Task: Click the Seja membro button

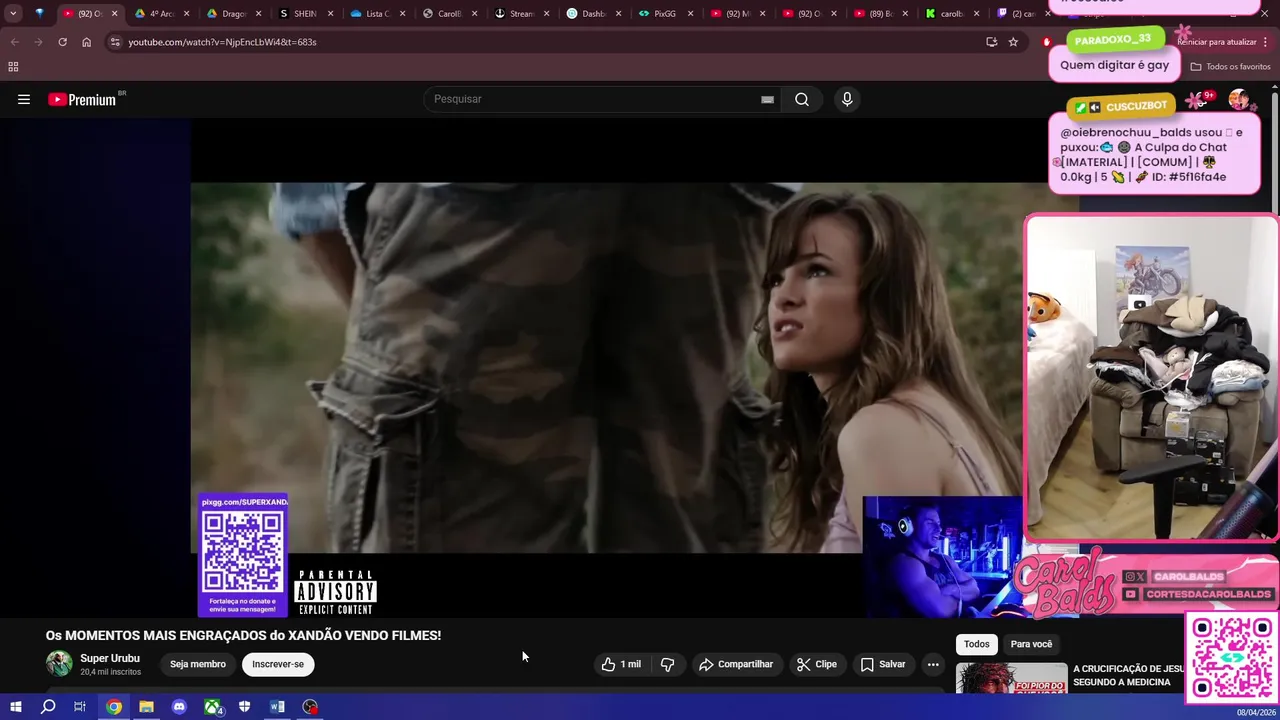Action: (198, 664)
